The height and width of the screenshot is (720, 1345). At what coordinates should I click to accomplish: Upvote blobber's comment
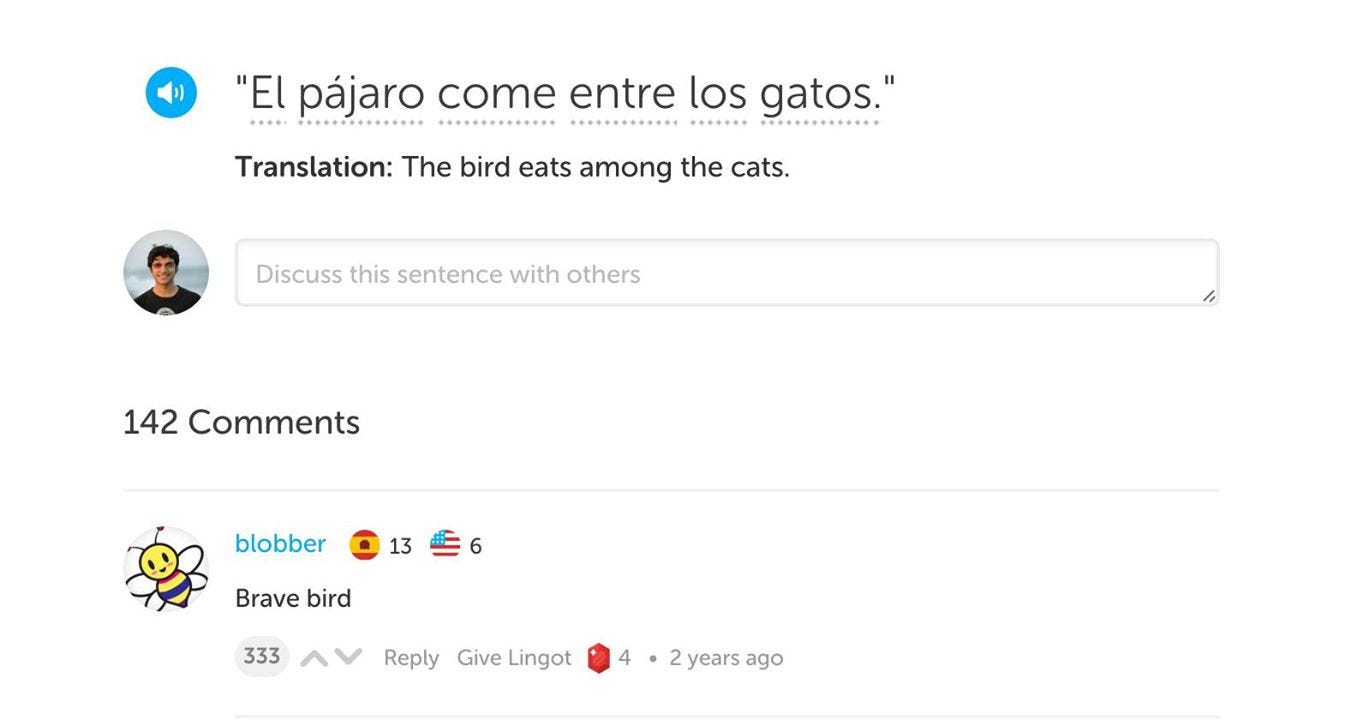(313, 658)
